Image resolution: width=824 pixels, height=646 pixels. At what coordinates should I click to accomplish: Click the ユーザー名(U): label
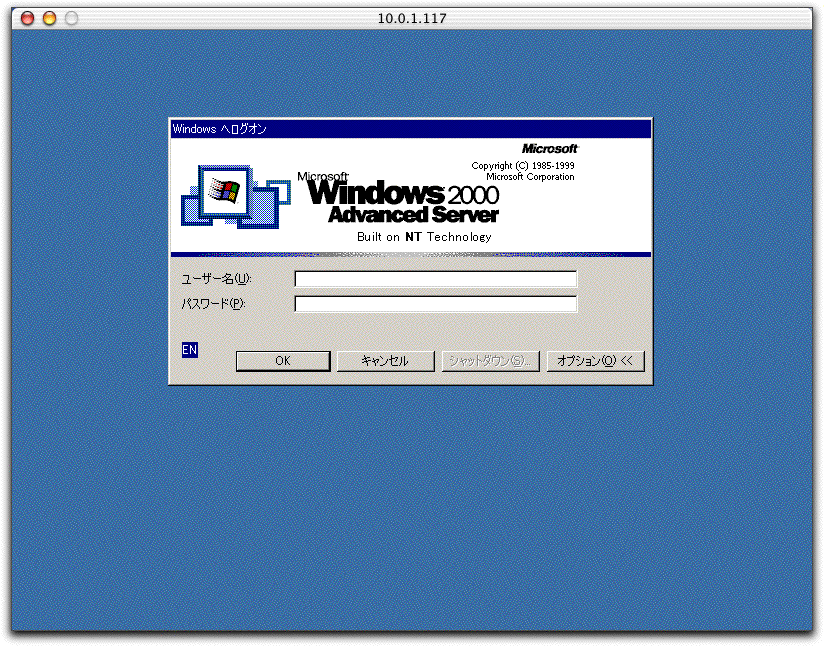tap(217, 279)
